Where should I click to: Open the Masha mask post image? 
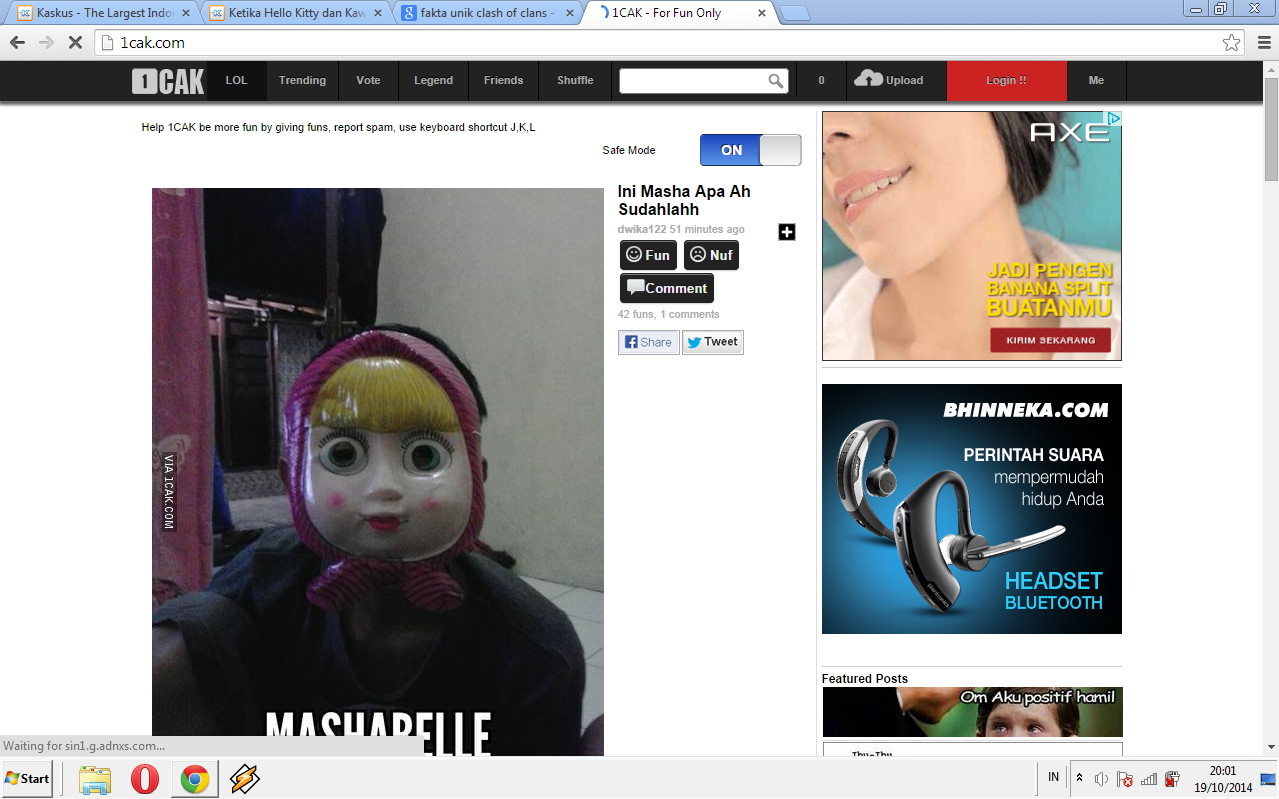378,472
